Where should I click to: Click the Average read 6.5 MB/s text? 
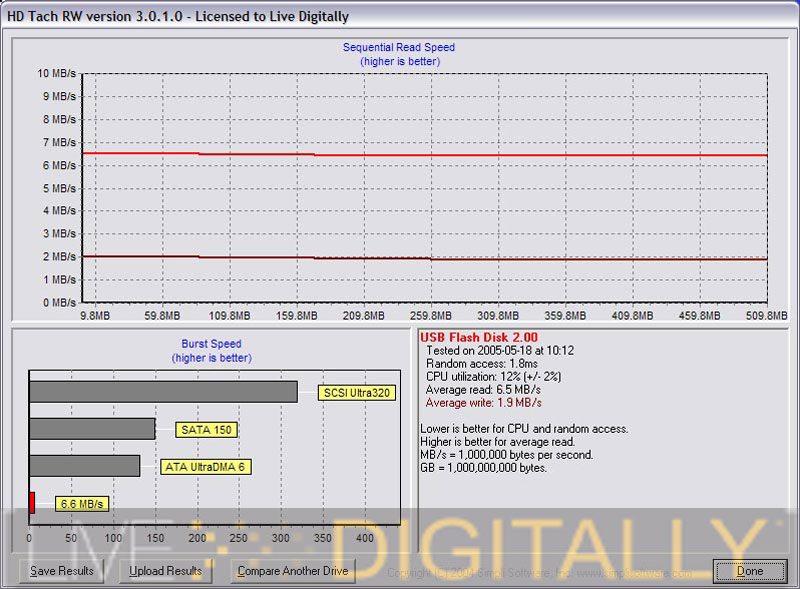[484, 389]
